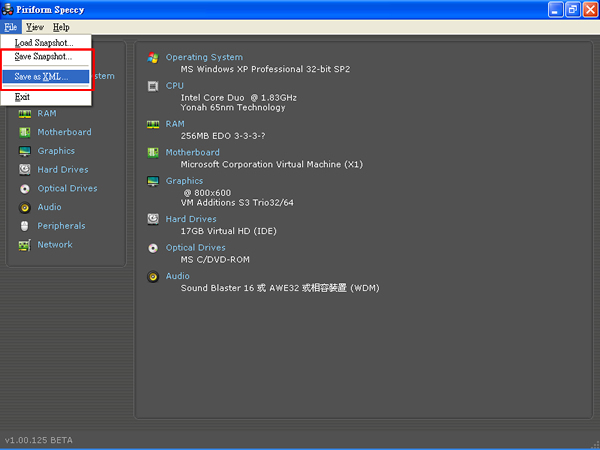The image size is (600, 450).
Task: Click the Sound Blaster 16 audio device text
Action: point(280,288)
